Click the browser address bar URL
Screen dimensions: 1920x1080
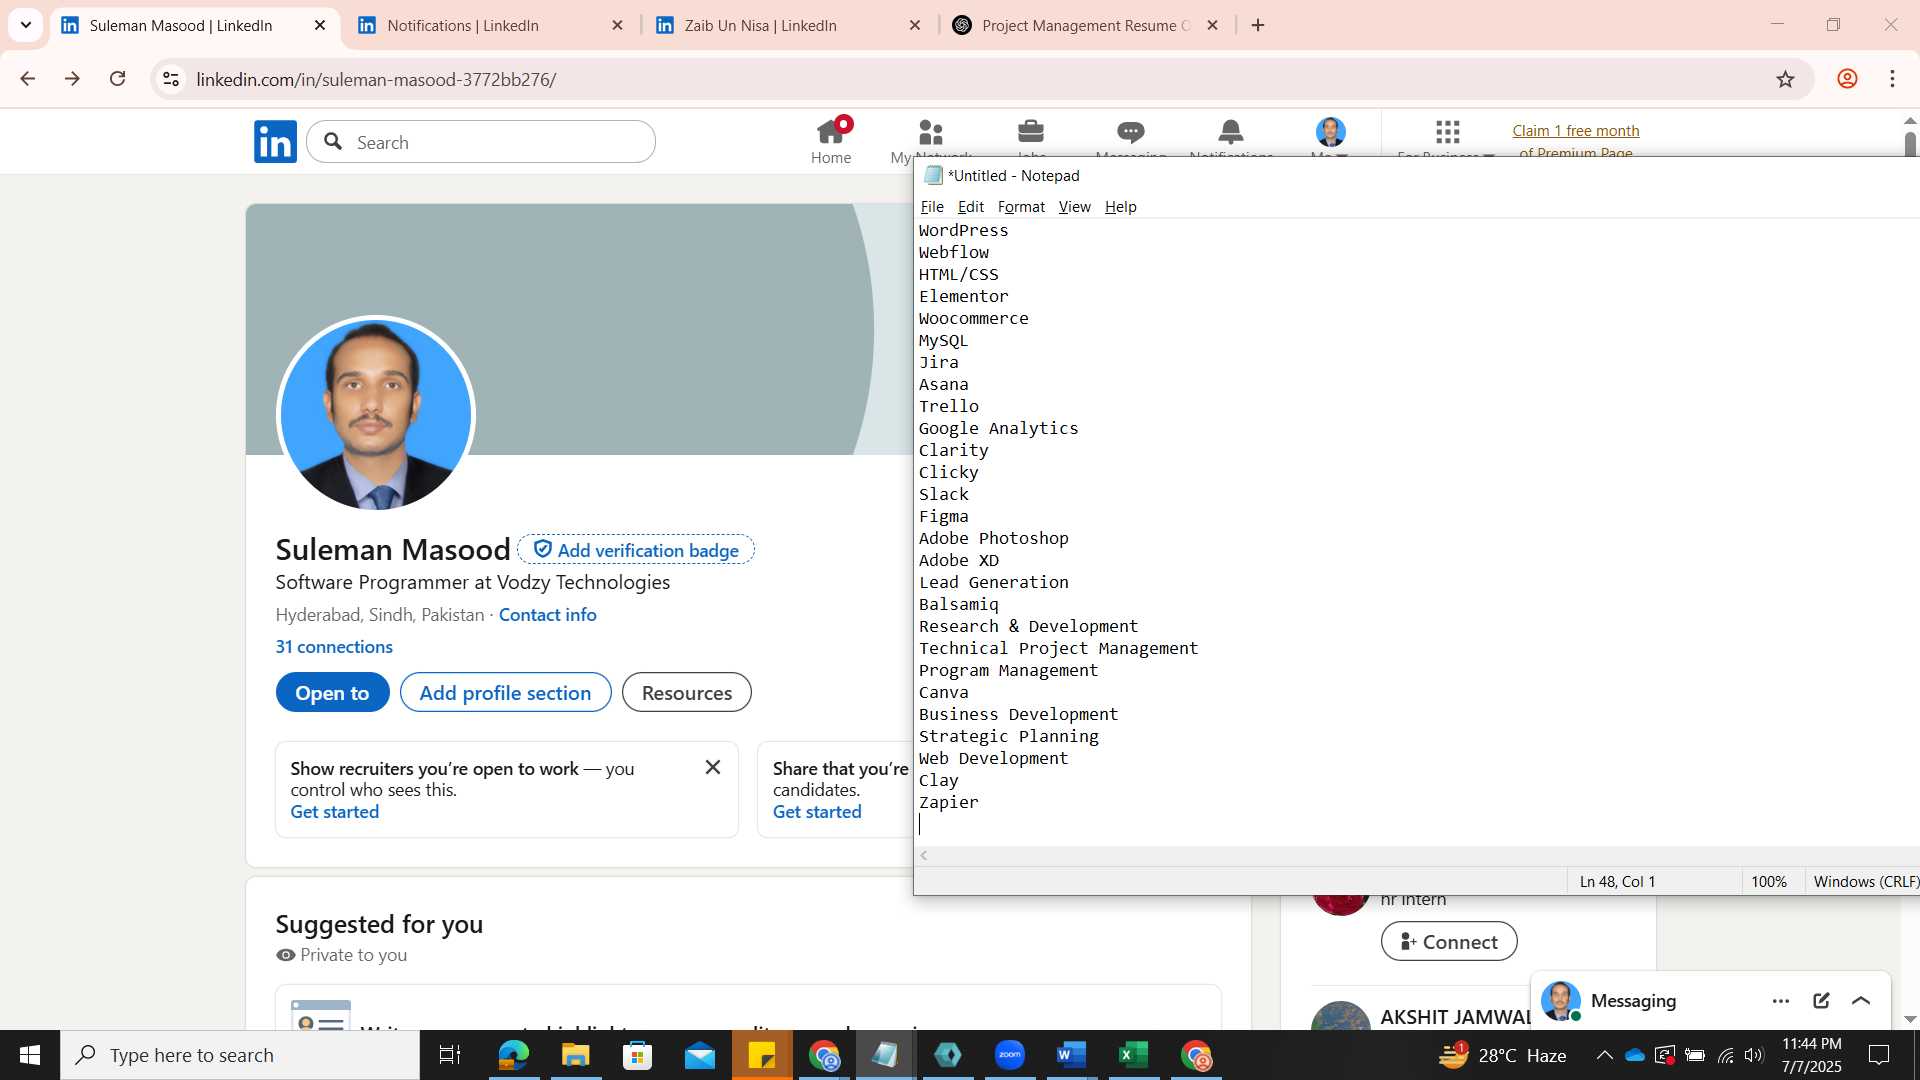[x=376, y=79]
